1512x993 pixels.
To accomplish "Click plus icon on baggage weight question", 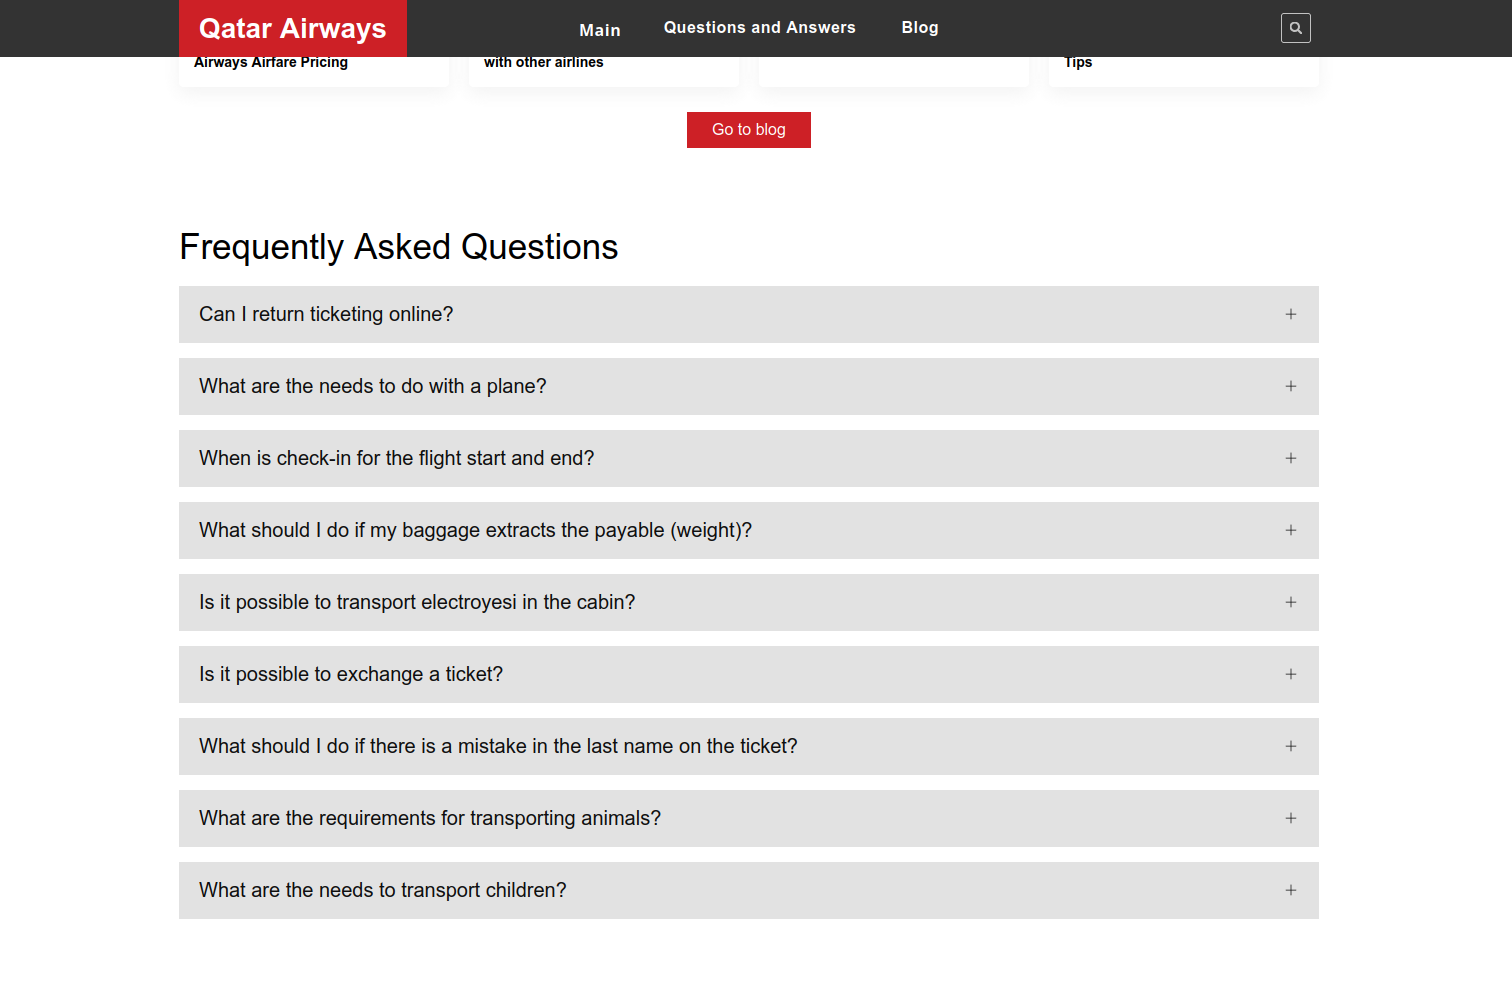I will pyautogui.click(x=1290, y=530).
